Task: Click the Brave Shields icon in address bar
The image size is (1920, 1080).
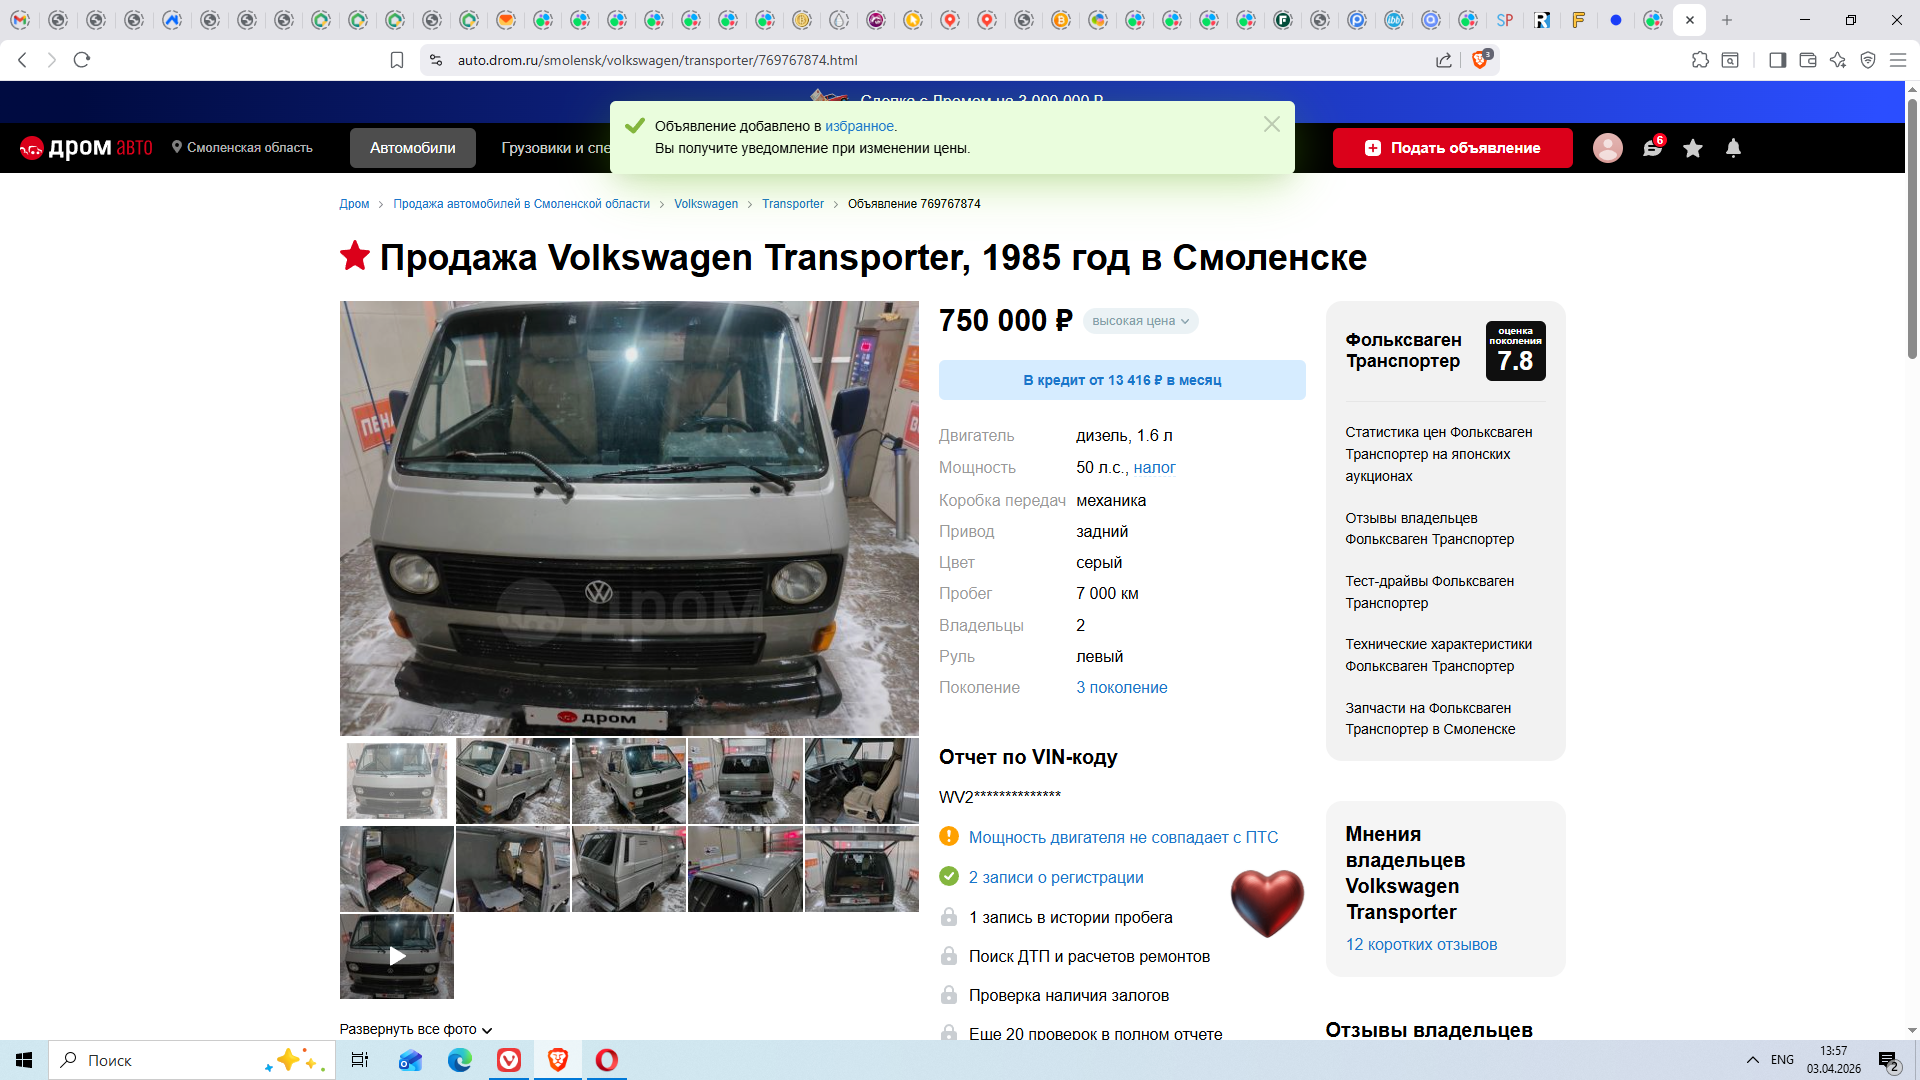Action: point(1480,60)
